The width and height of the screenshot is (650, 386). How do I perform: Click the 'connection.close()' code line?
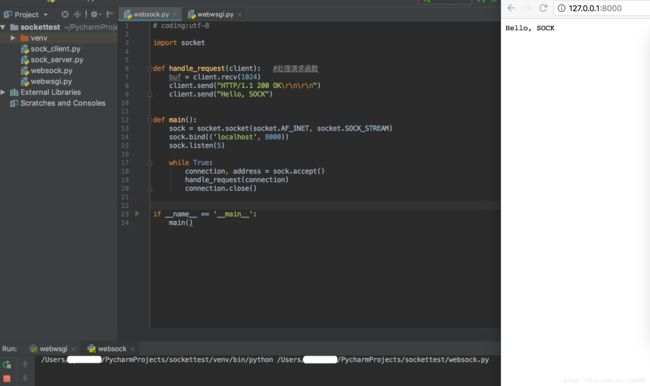(x=221, y=188)
